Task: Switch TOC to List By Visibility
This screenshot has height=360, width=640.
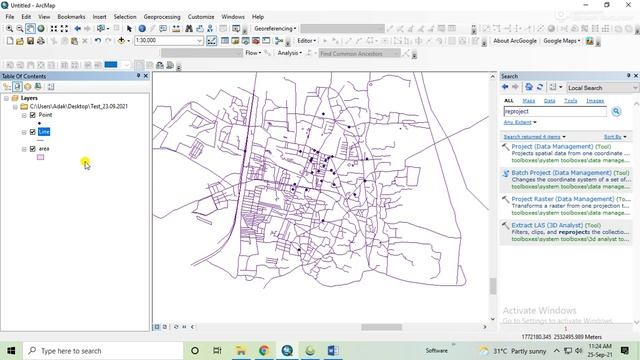Action: pos(27,87)
